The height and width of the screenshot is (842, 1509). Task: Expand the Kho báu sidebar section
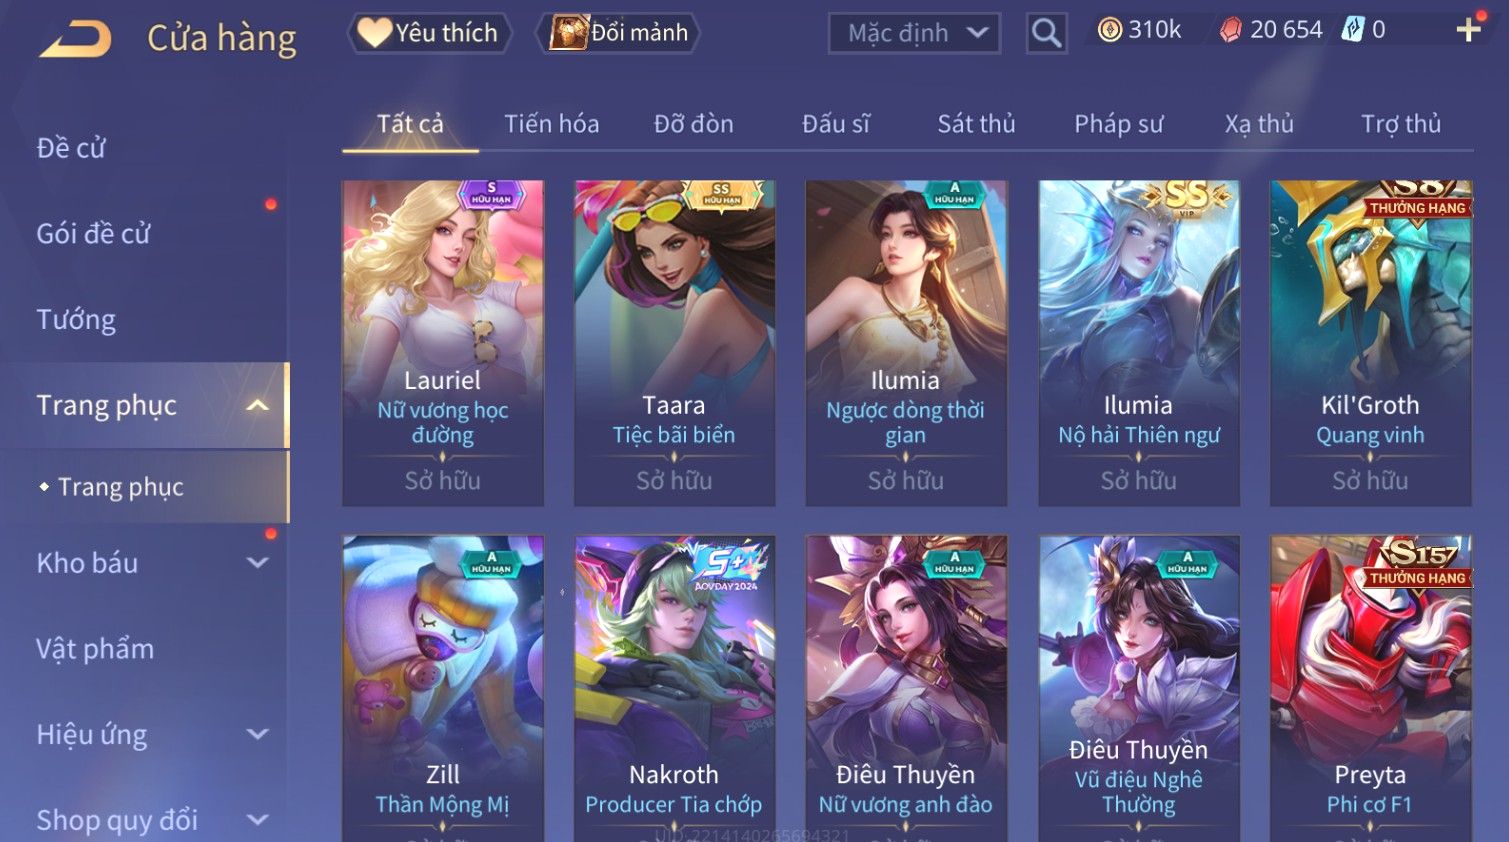257,563
